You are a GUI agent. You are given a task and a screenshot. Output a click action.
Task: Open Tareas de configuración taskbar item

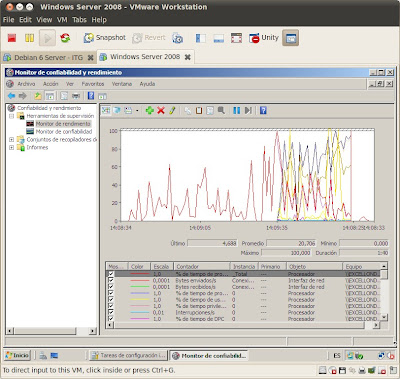(129, 356)
